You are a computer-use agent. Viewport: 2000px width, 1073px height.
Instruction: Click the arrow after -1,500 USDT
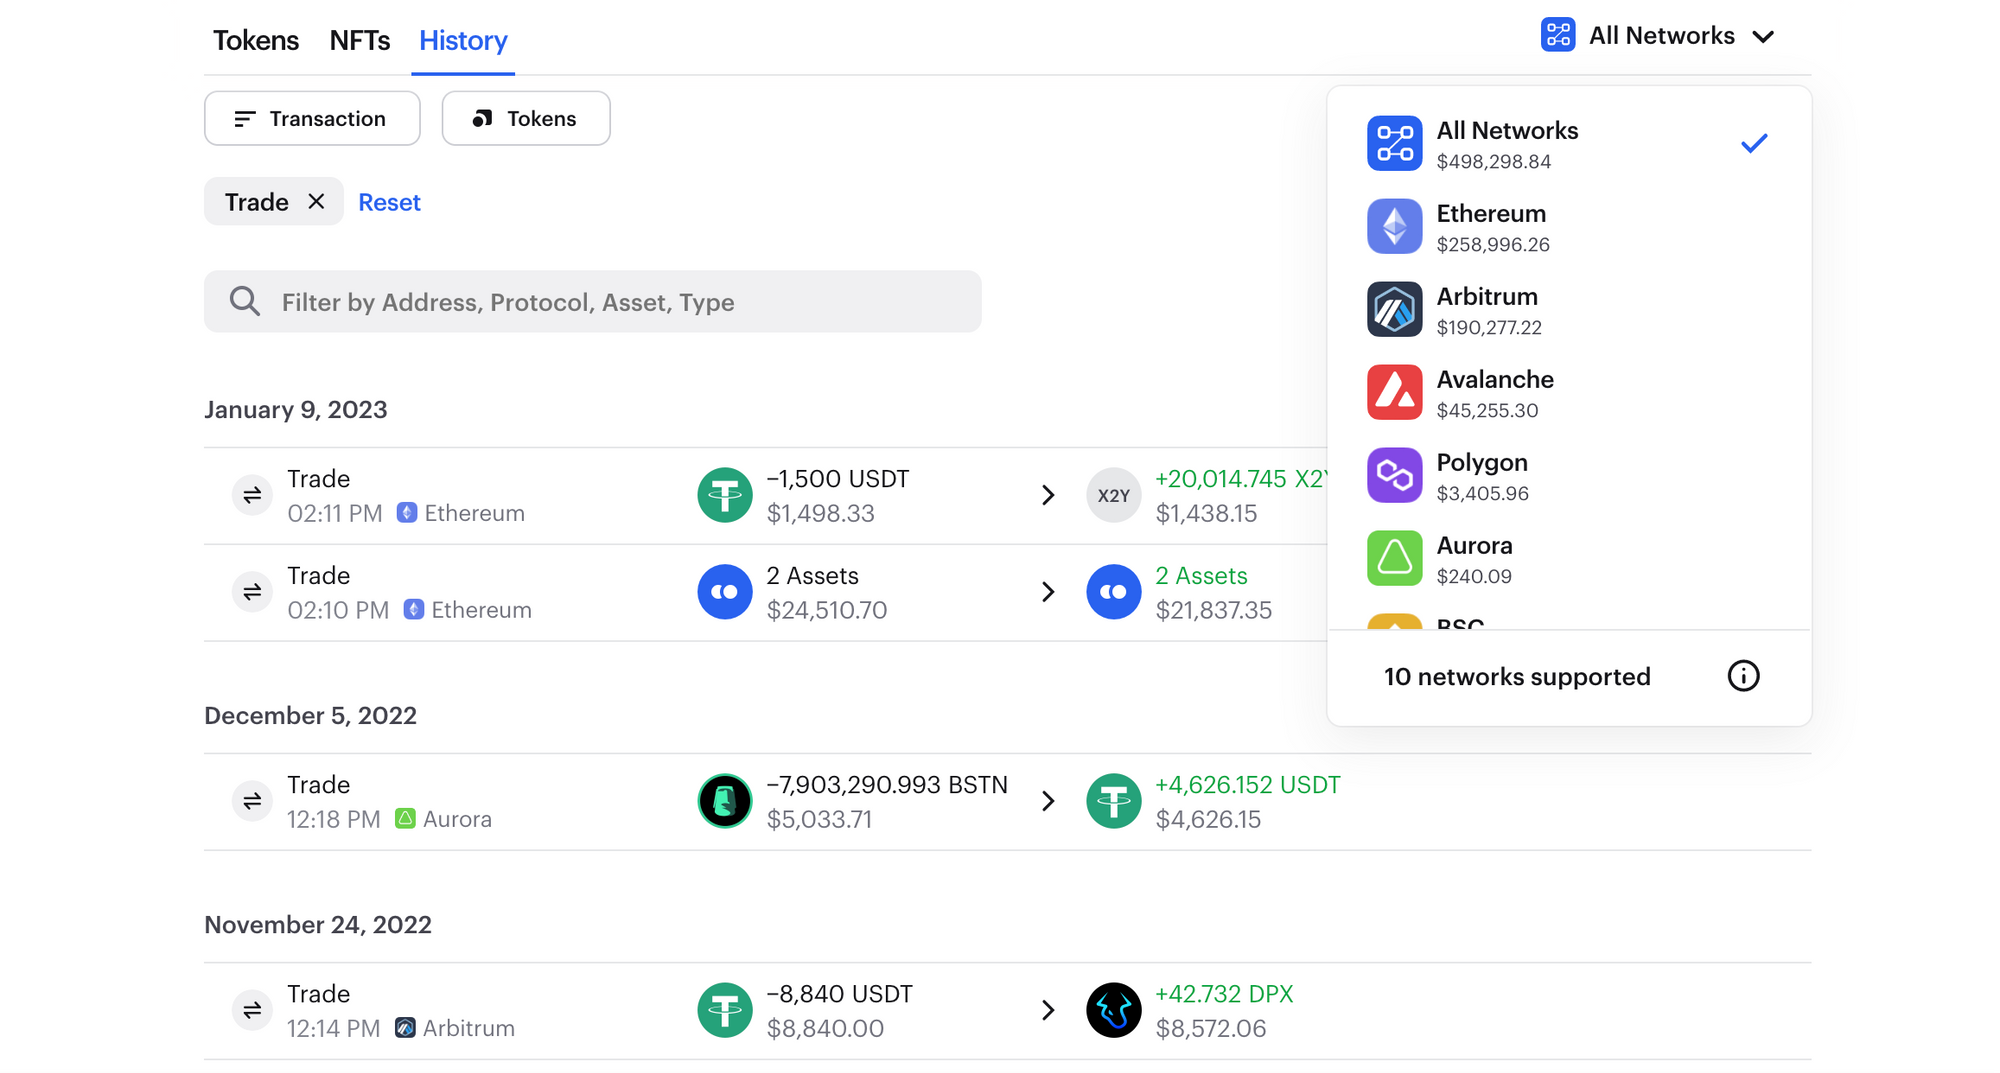[x=1048, y=495]
